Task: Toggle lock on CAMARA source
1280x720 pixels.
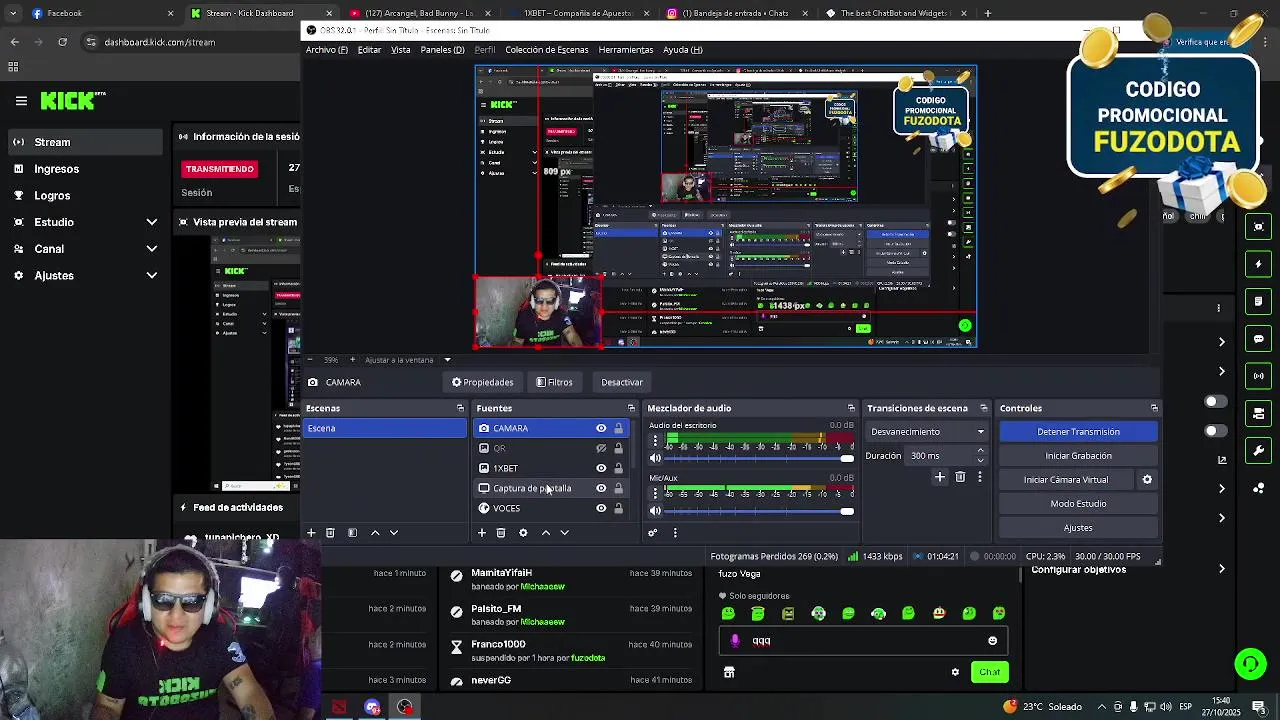Action: coord(618,428)
